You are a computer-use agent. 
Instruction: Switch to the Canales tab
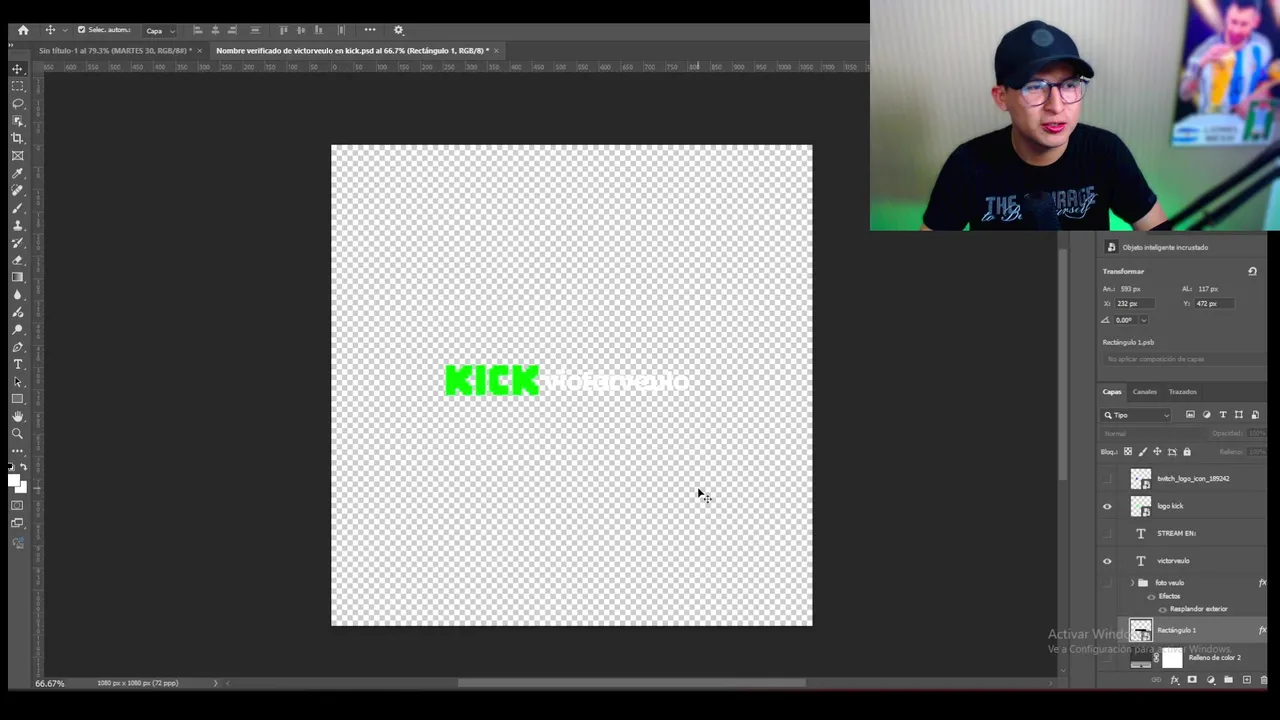1144,392
